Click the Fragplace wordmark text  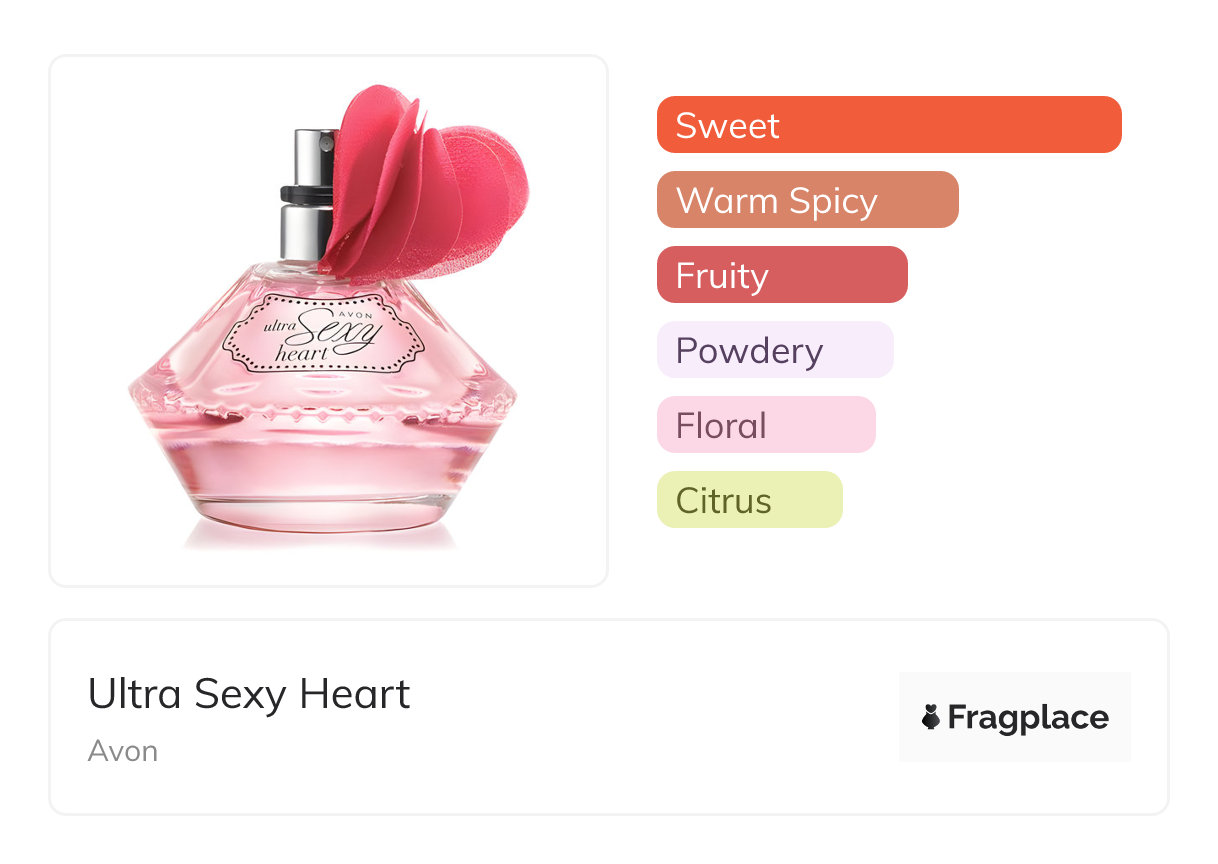1028,717
